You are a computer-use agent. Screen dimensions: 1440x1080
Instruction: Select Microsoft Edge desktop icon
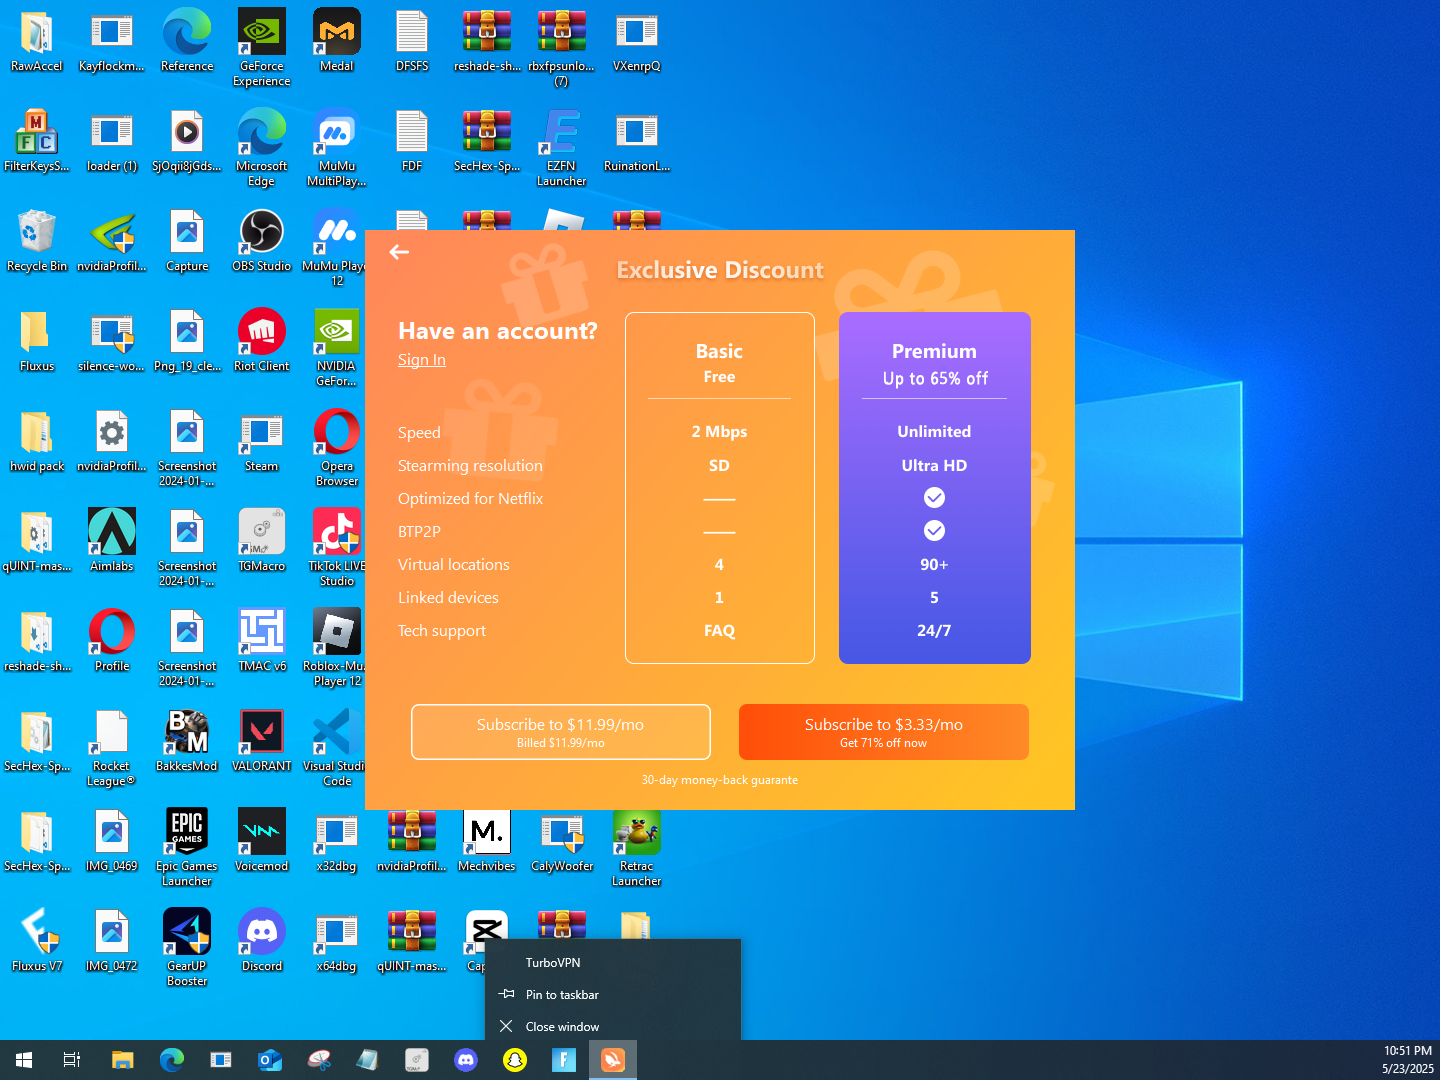point(262,148)
